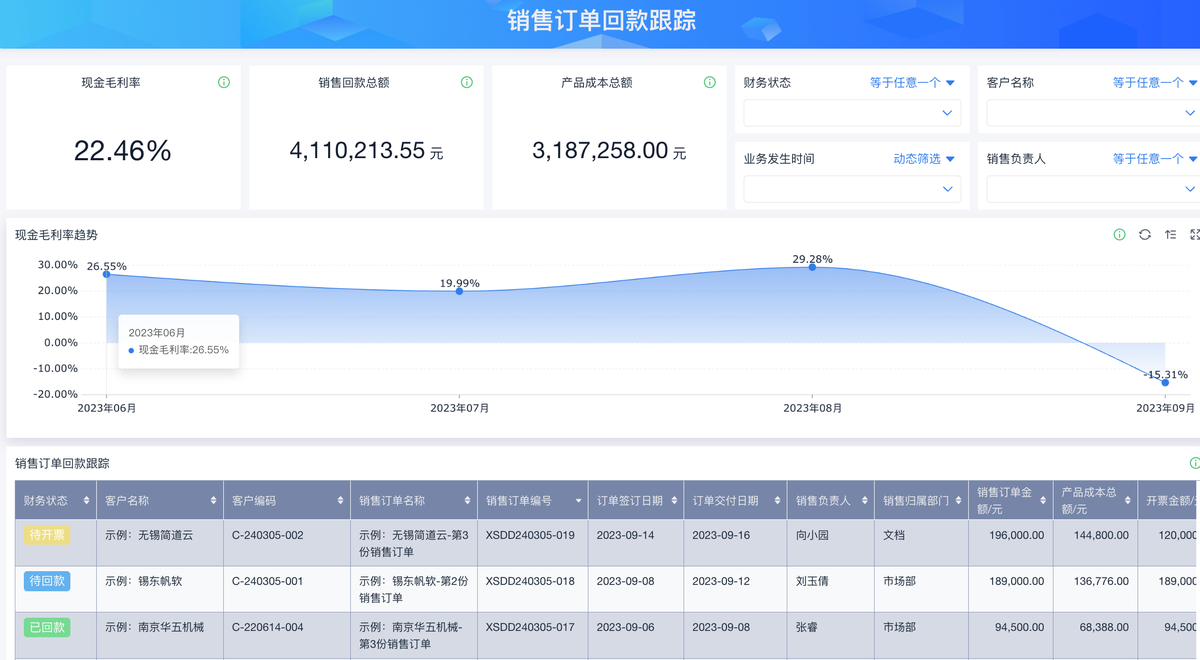Open 销售订单编号 column filter arrow

tap(578, 500)
